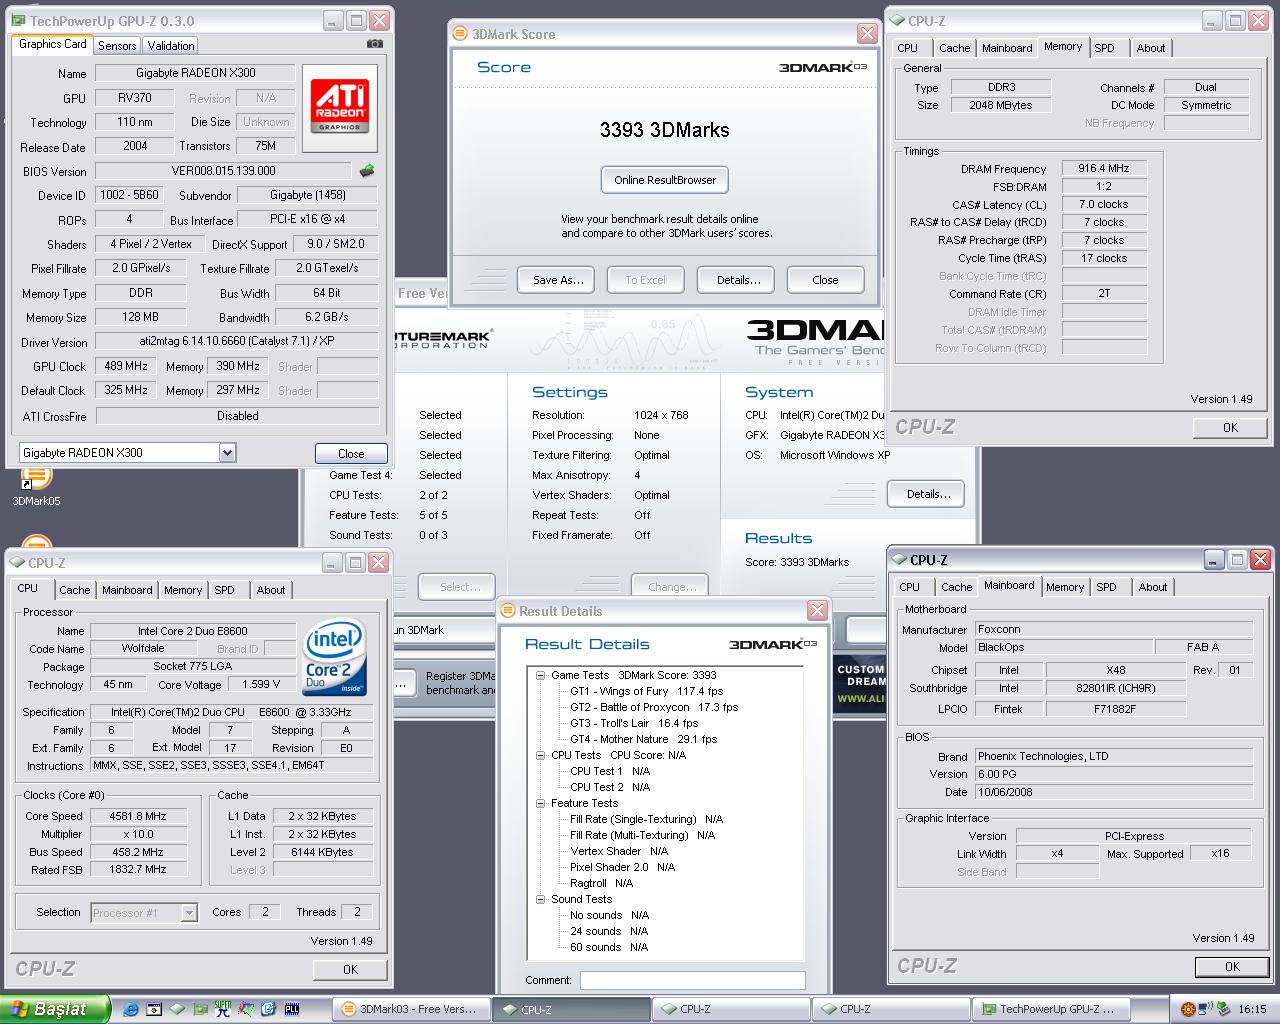This screenshot has width=1280, height=1024.
Task: Click the DRAM Frequency 916.4 MHz value
Action: click(x=1103, y=169)
